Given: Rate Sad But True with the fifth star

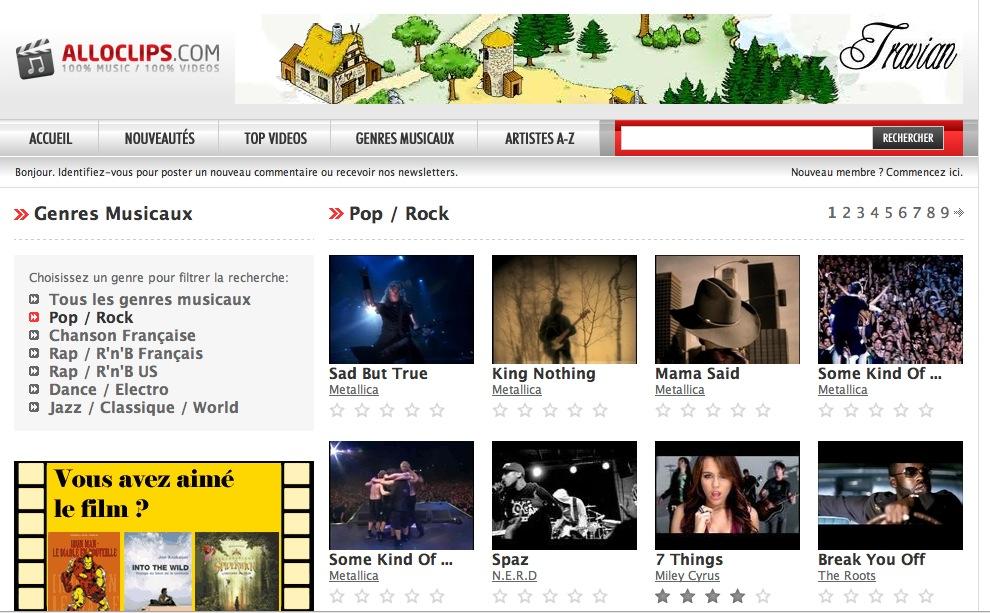Looking at the screenshot, I should tap(437, 410).
